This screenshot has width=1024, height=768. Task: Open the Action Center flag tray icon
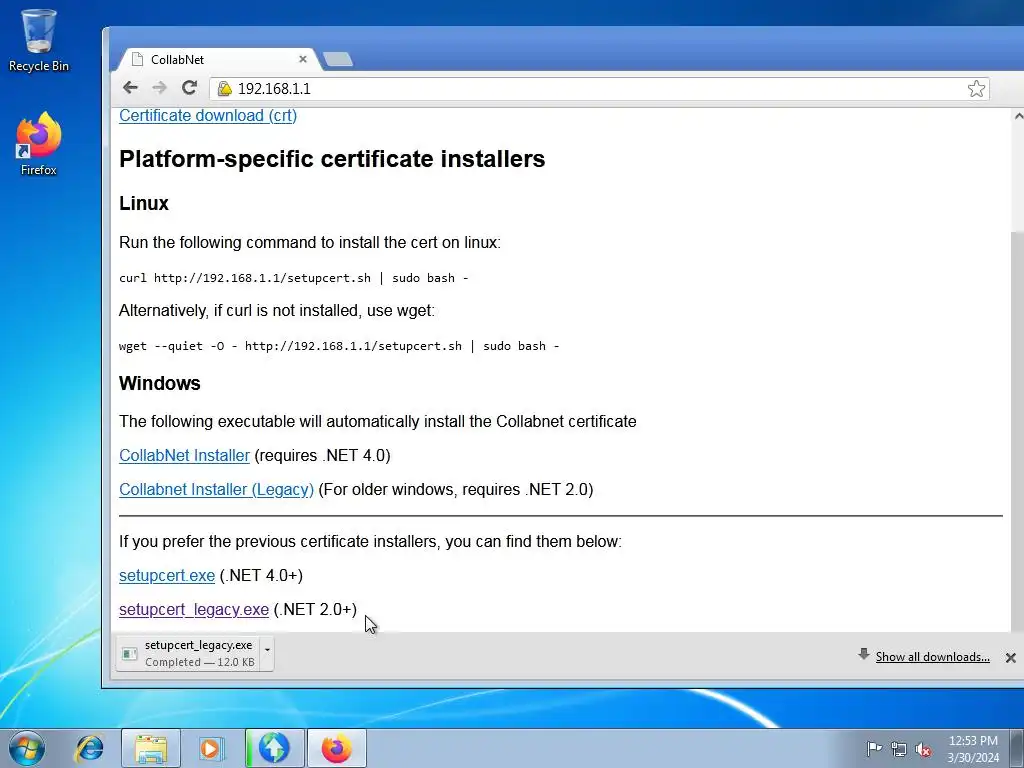pyautogui.click(x=873, y=749)
